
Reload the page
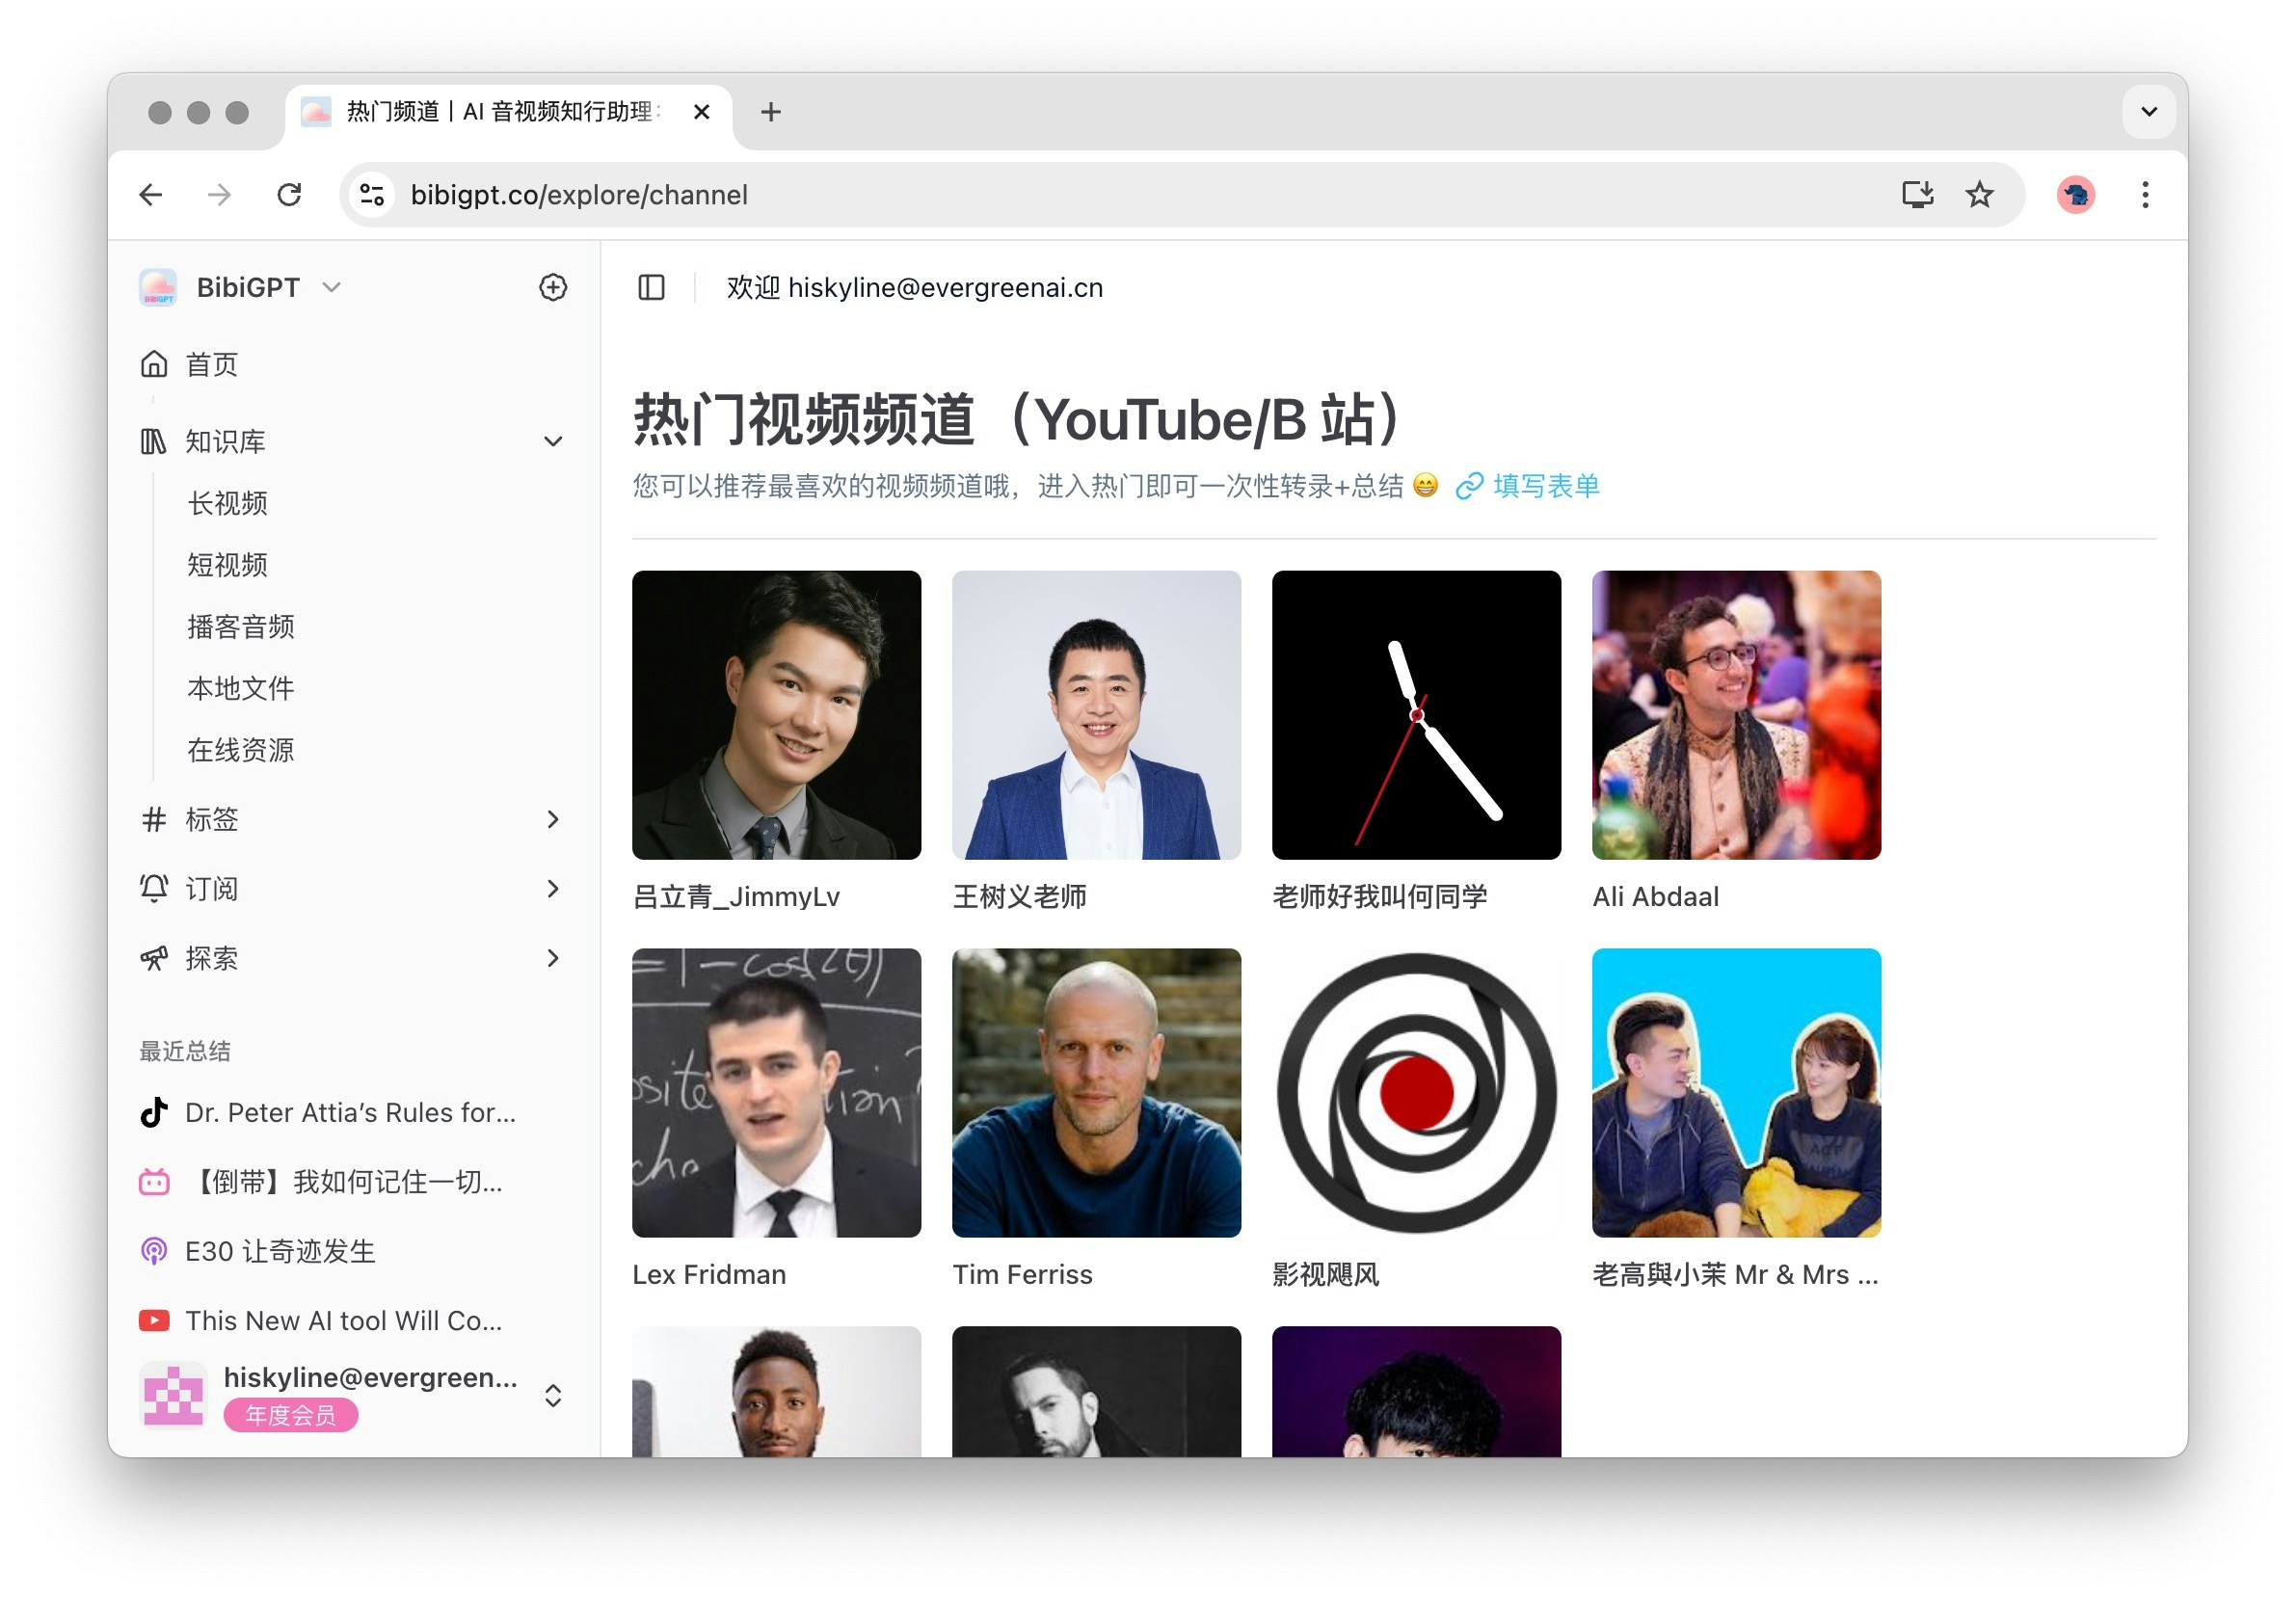(289, 194)
